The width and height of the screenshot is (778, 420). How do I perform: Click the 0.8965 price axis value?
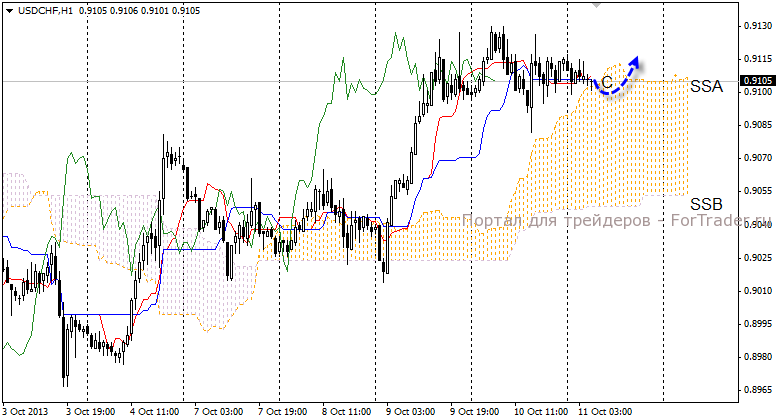[x=758, y=390]
